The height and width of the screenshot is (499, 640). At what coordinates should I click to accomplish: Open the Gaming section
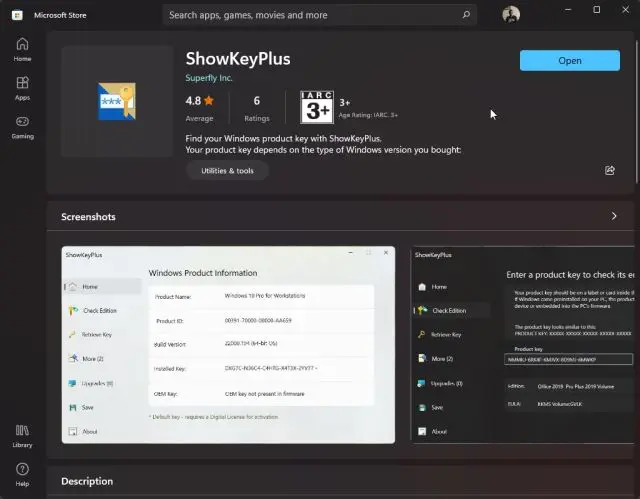click(x=22, y=127)
